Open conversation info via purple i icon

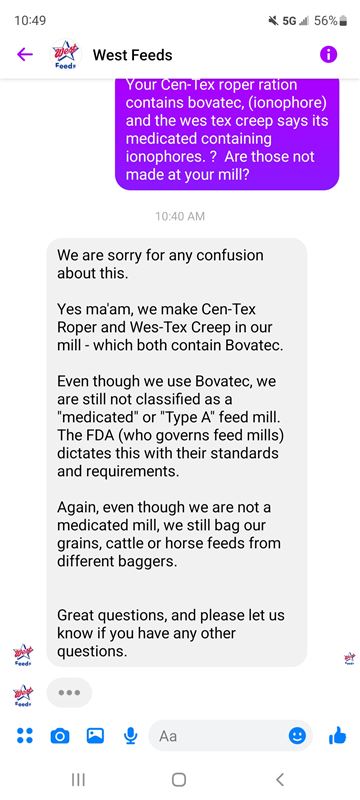tap(328, 55)
